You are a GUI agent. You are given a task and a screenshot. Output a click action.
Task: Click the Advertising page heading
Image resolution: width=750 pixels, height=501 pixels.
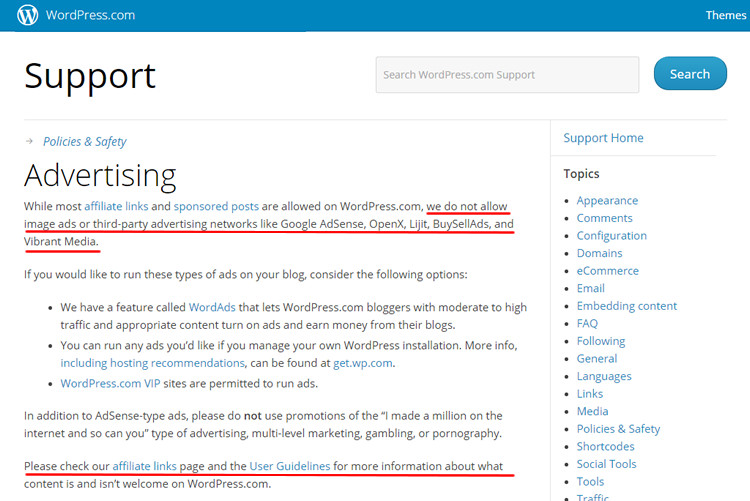[100, 176]
